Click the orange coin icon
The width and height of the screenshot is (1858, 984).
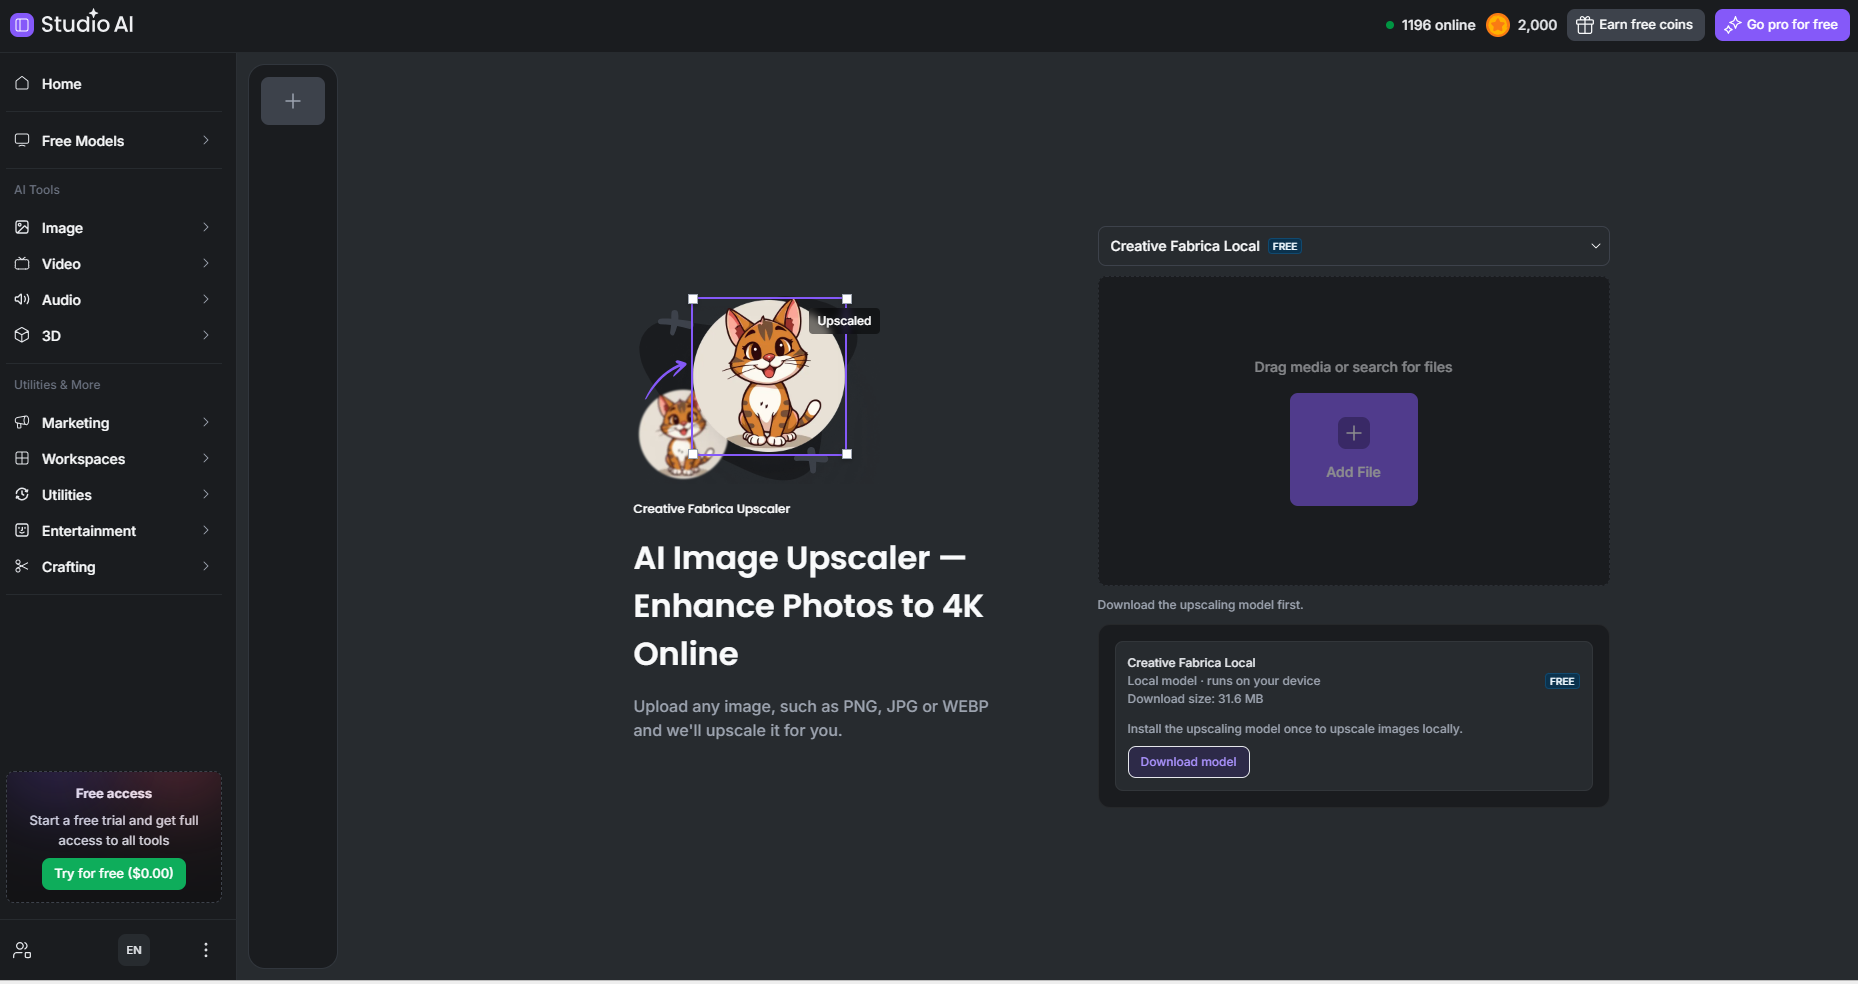click(x=1497, y=25)
